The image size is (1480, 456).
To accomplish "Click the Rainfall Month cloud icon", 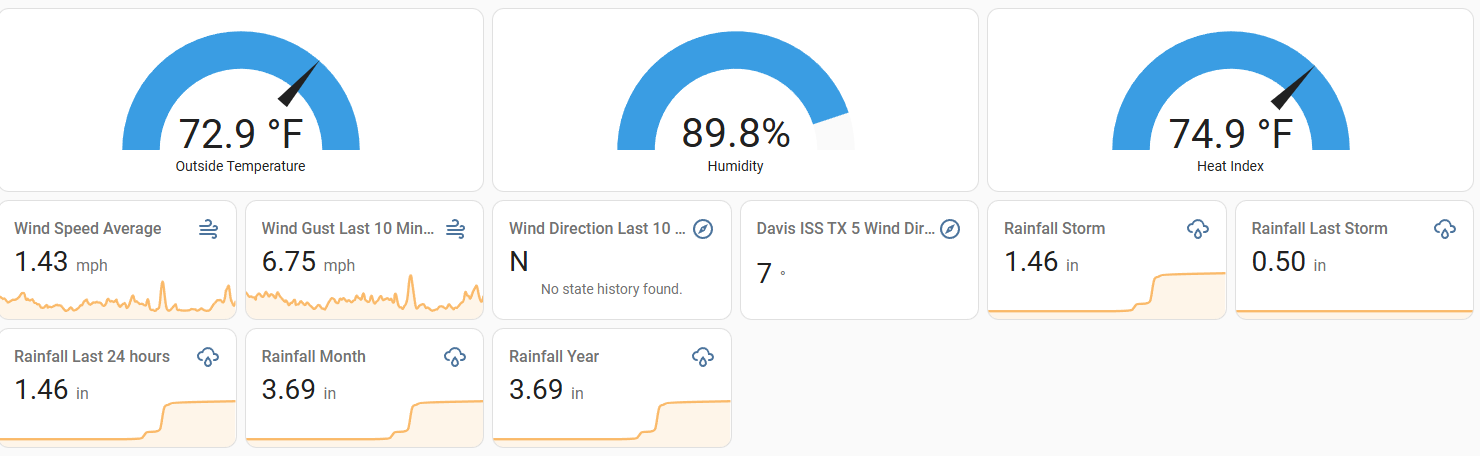I will tap(455, 357).
